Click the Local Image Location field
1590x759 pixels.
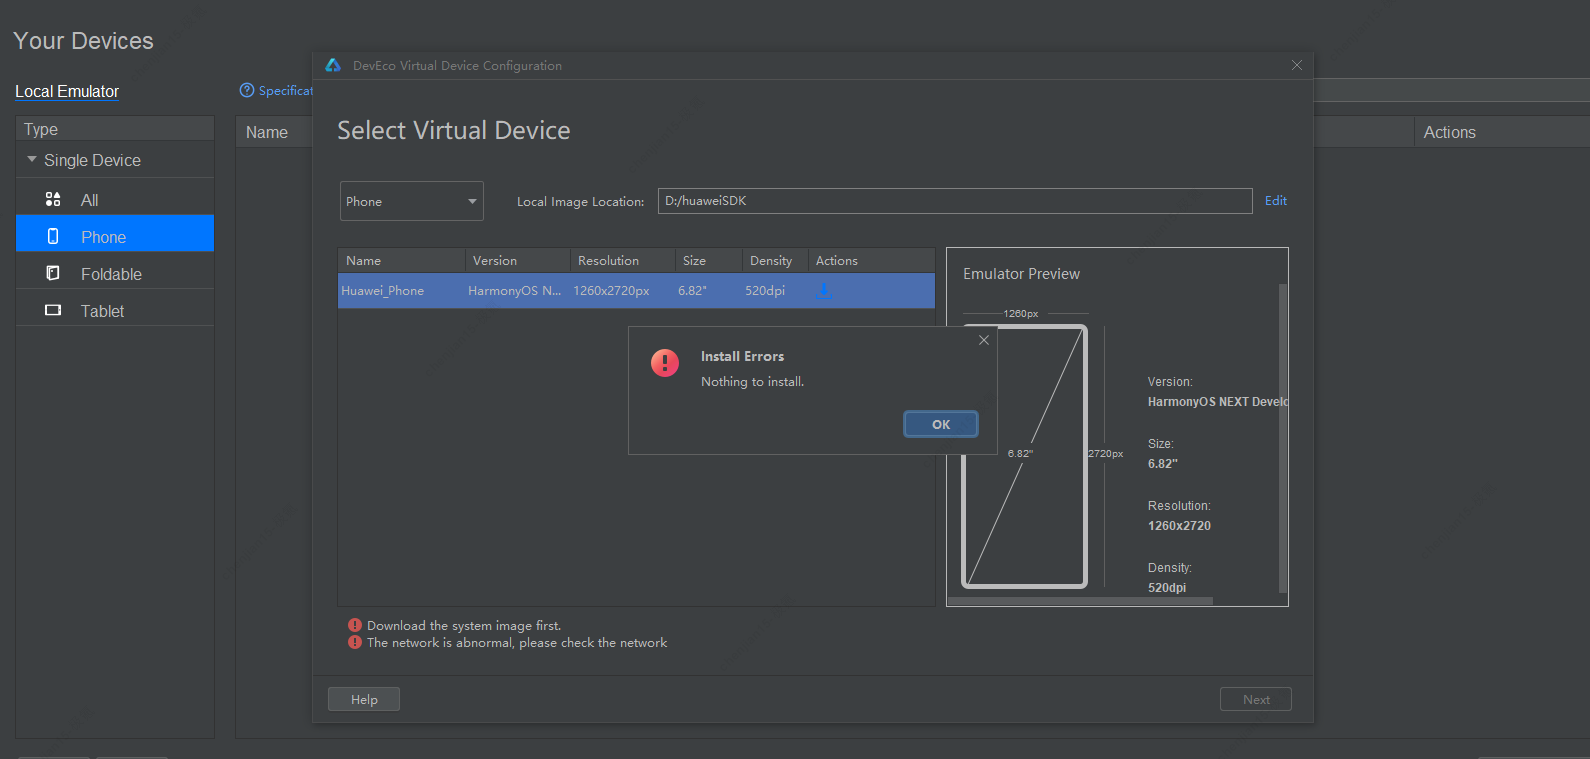pyautogui.click(x=955, y=201)
